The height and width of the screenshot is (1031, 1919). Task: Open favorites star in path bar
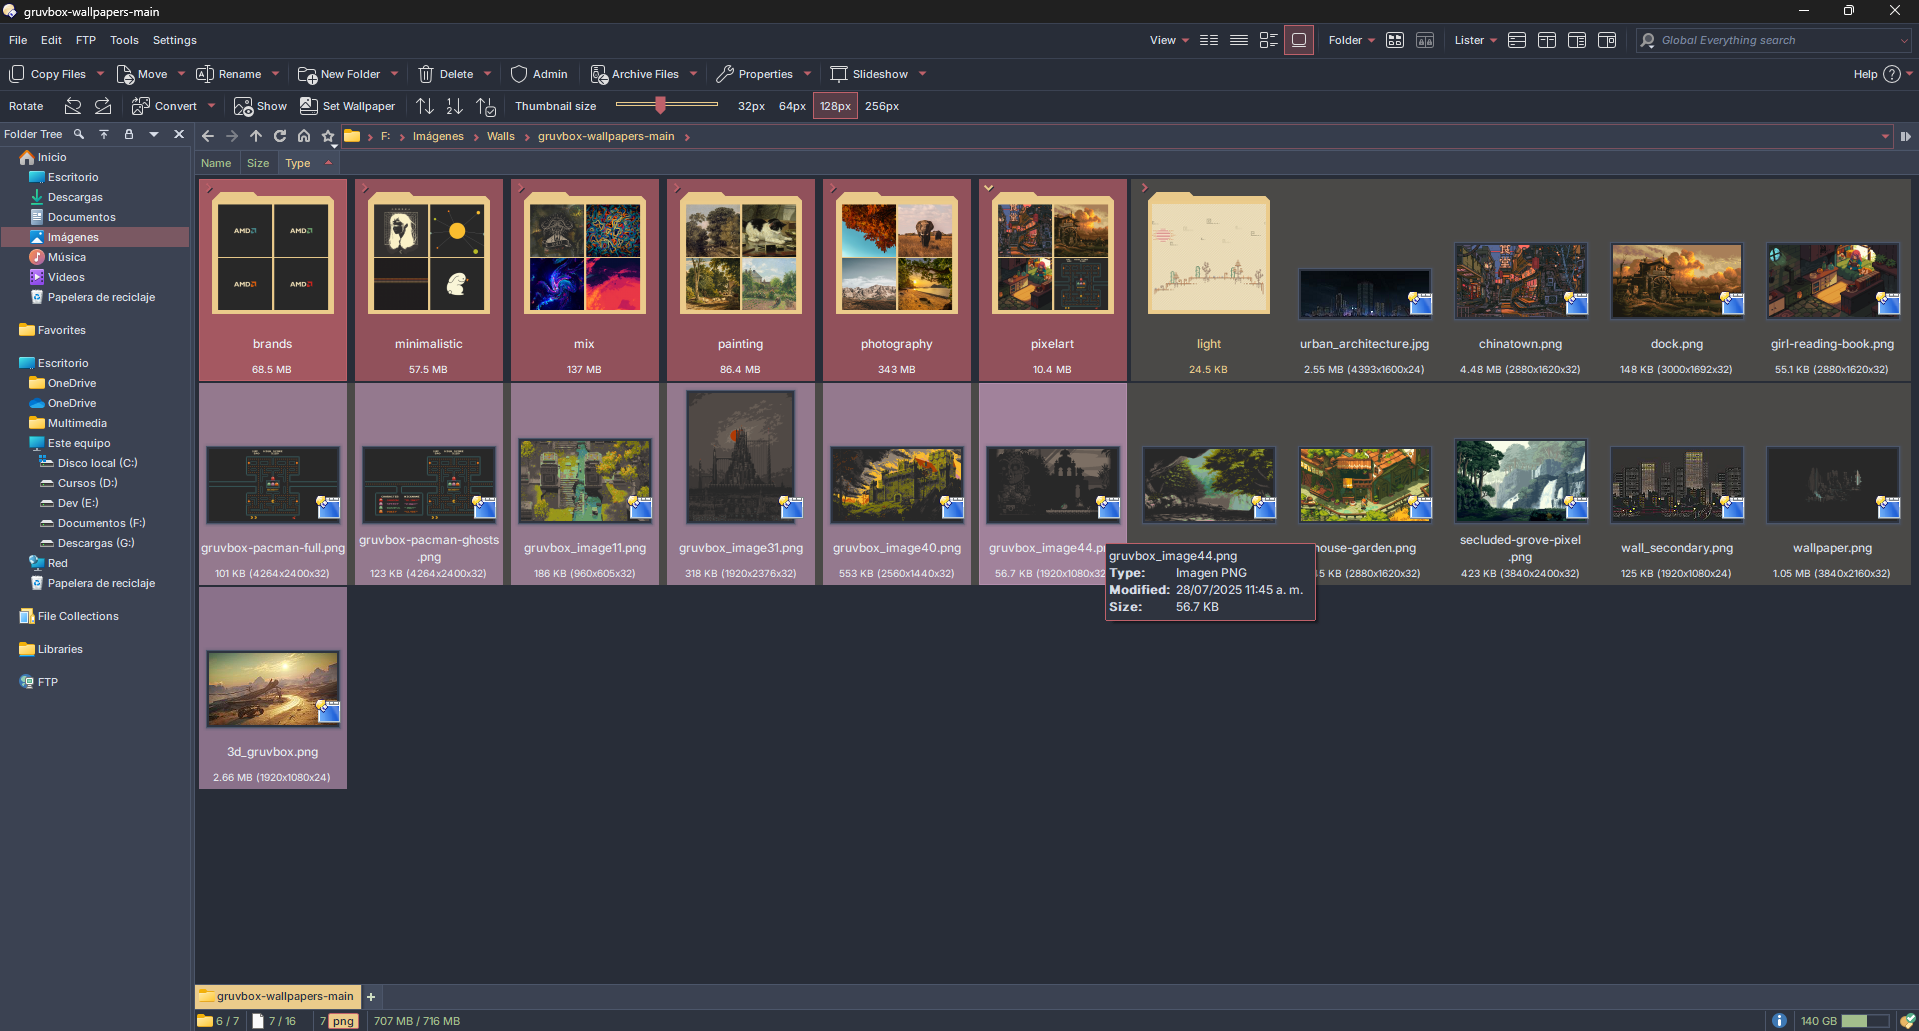click(x=327, y=136)
